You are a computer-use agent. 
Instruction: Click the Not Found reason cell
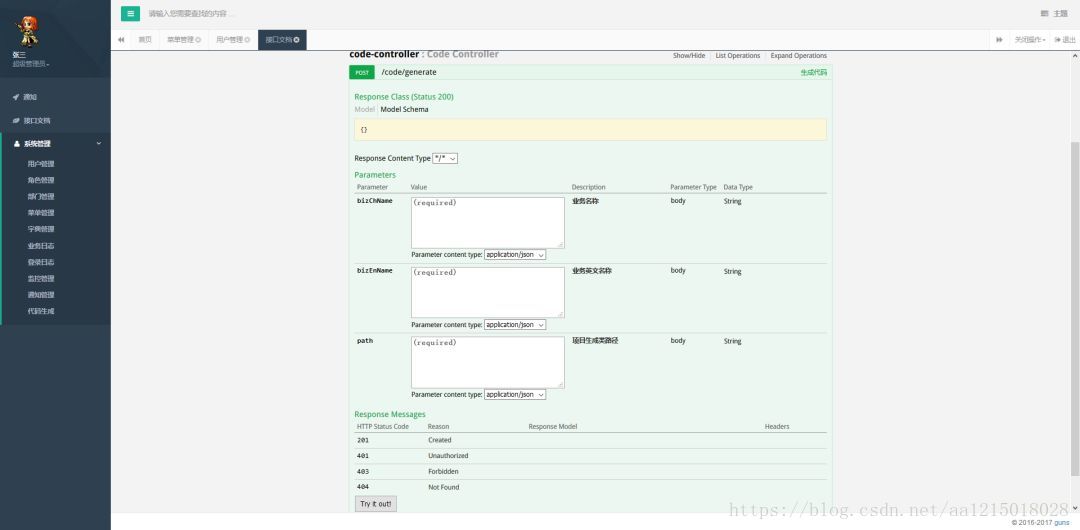coord(444,487)
